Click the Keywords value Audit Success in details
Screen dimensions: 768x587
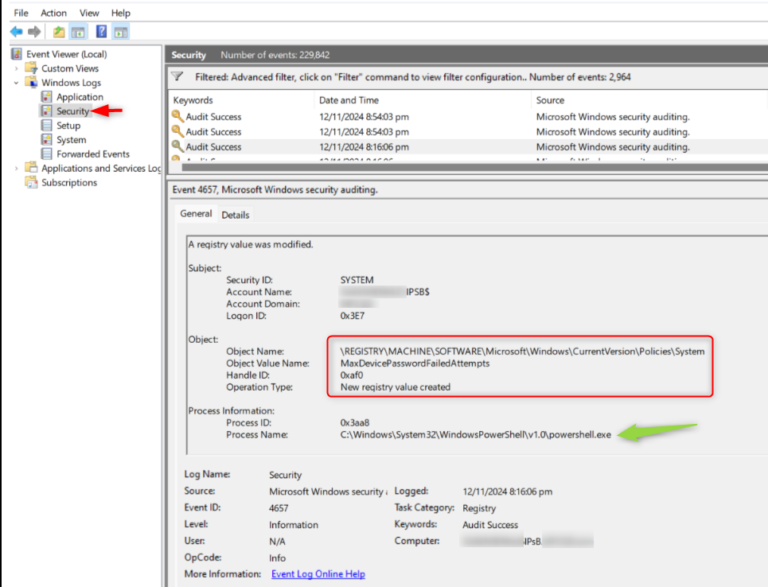point(490,525)
